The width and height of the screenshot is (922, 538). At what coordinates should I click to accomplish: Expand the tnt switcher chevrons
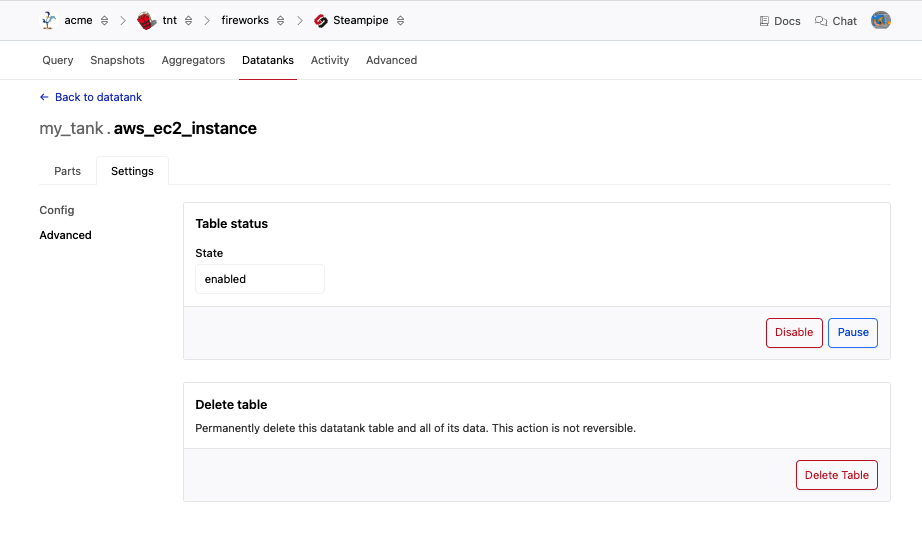point(189,21)
